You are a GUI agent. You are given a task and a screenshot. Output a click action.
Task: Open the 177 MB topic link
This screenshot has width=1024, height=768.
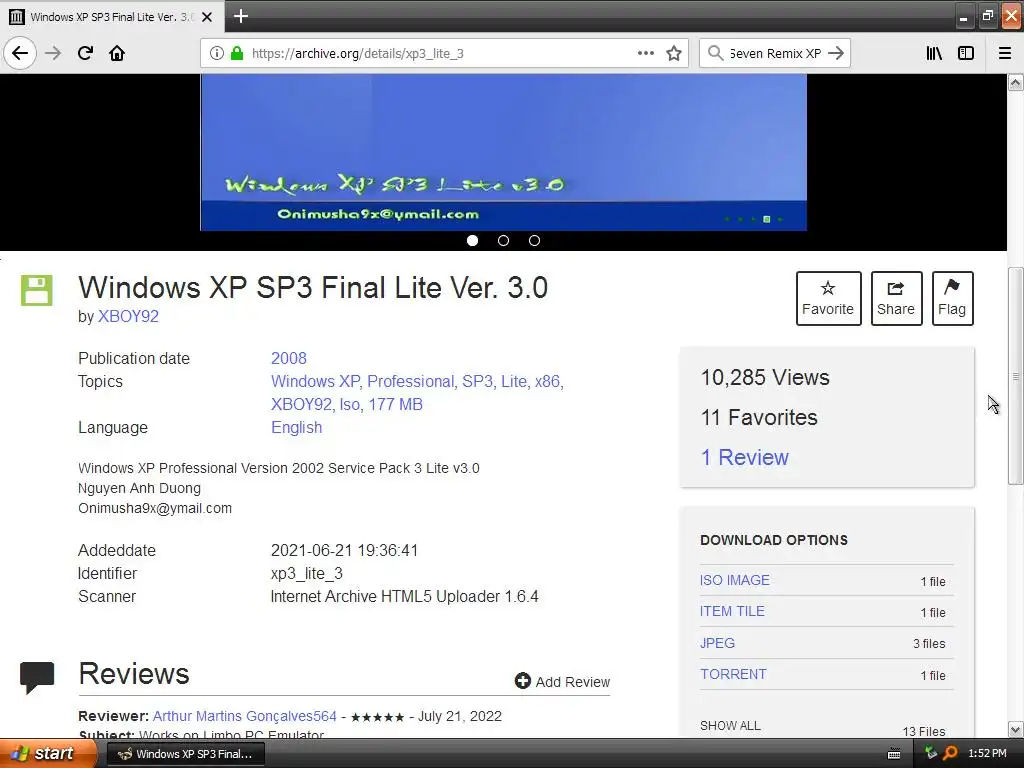[x=395, y=405]
